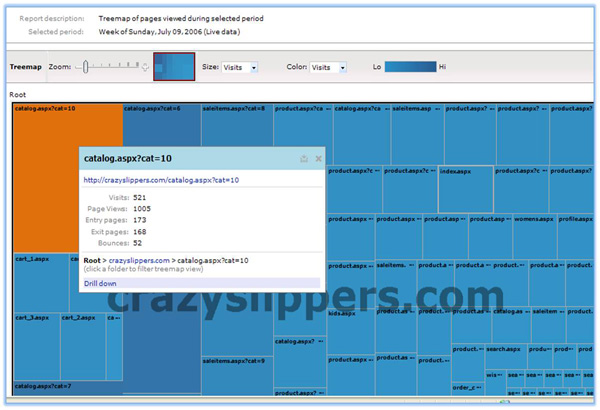Click the Report description treemap text
The width and height of the screenshot is (600, 410).
181,18
